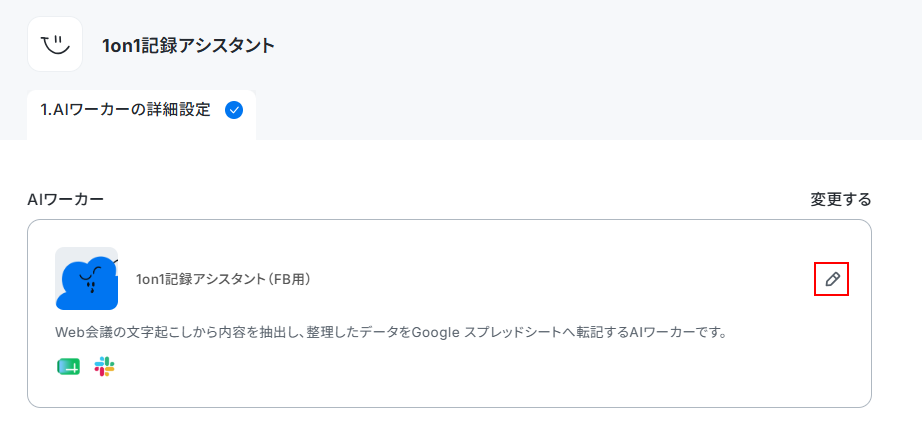
Task: Click the Web会議 description text in the card
Action: pos(392,333)
